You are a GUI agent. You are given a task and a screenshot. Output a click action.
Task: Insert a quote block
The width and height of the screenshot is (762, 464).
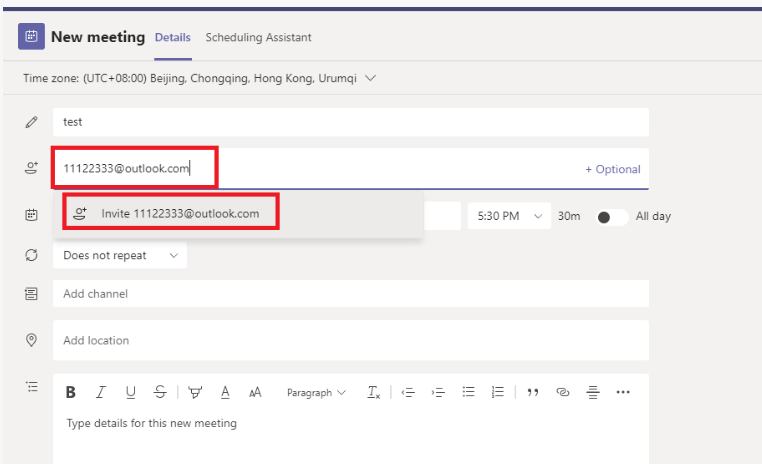click(533, 392)
